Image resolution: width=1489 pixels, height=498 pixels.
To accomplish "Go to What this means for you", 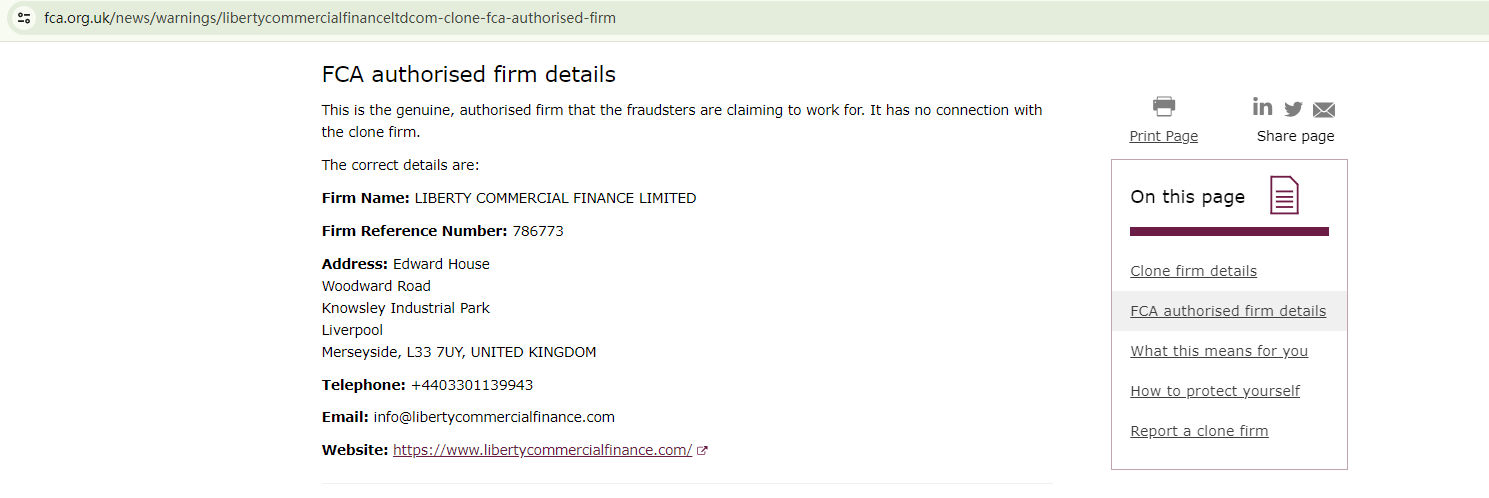I will [x=1219, y=351].
